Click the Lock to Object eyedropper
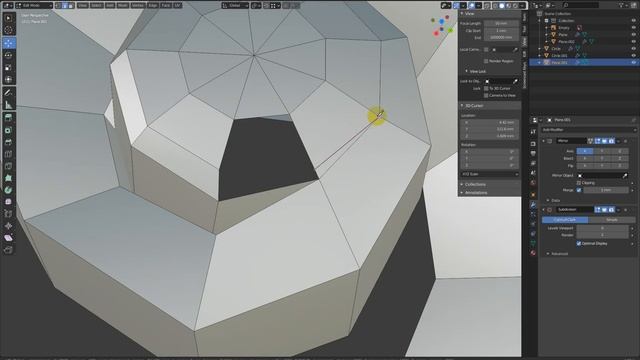Viewport: 640px width, 360px height. (516, 81)
